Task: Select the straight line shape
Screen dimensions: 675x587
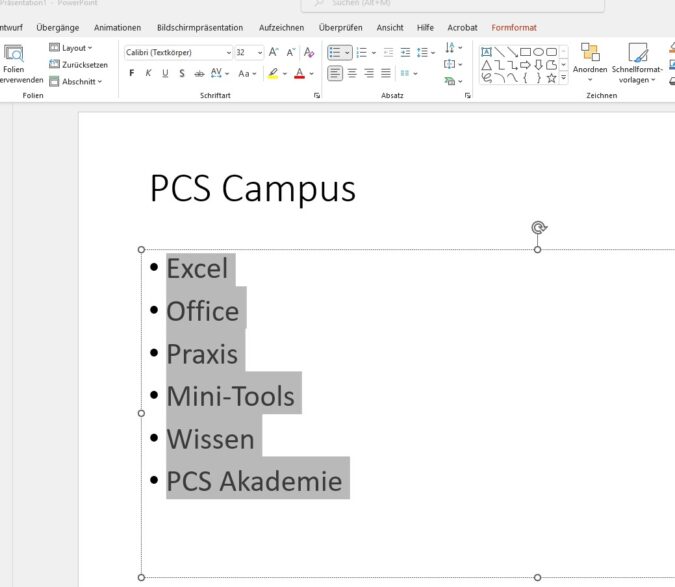Action: point(499,52)
